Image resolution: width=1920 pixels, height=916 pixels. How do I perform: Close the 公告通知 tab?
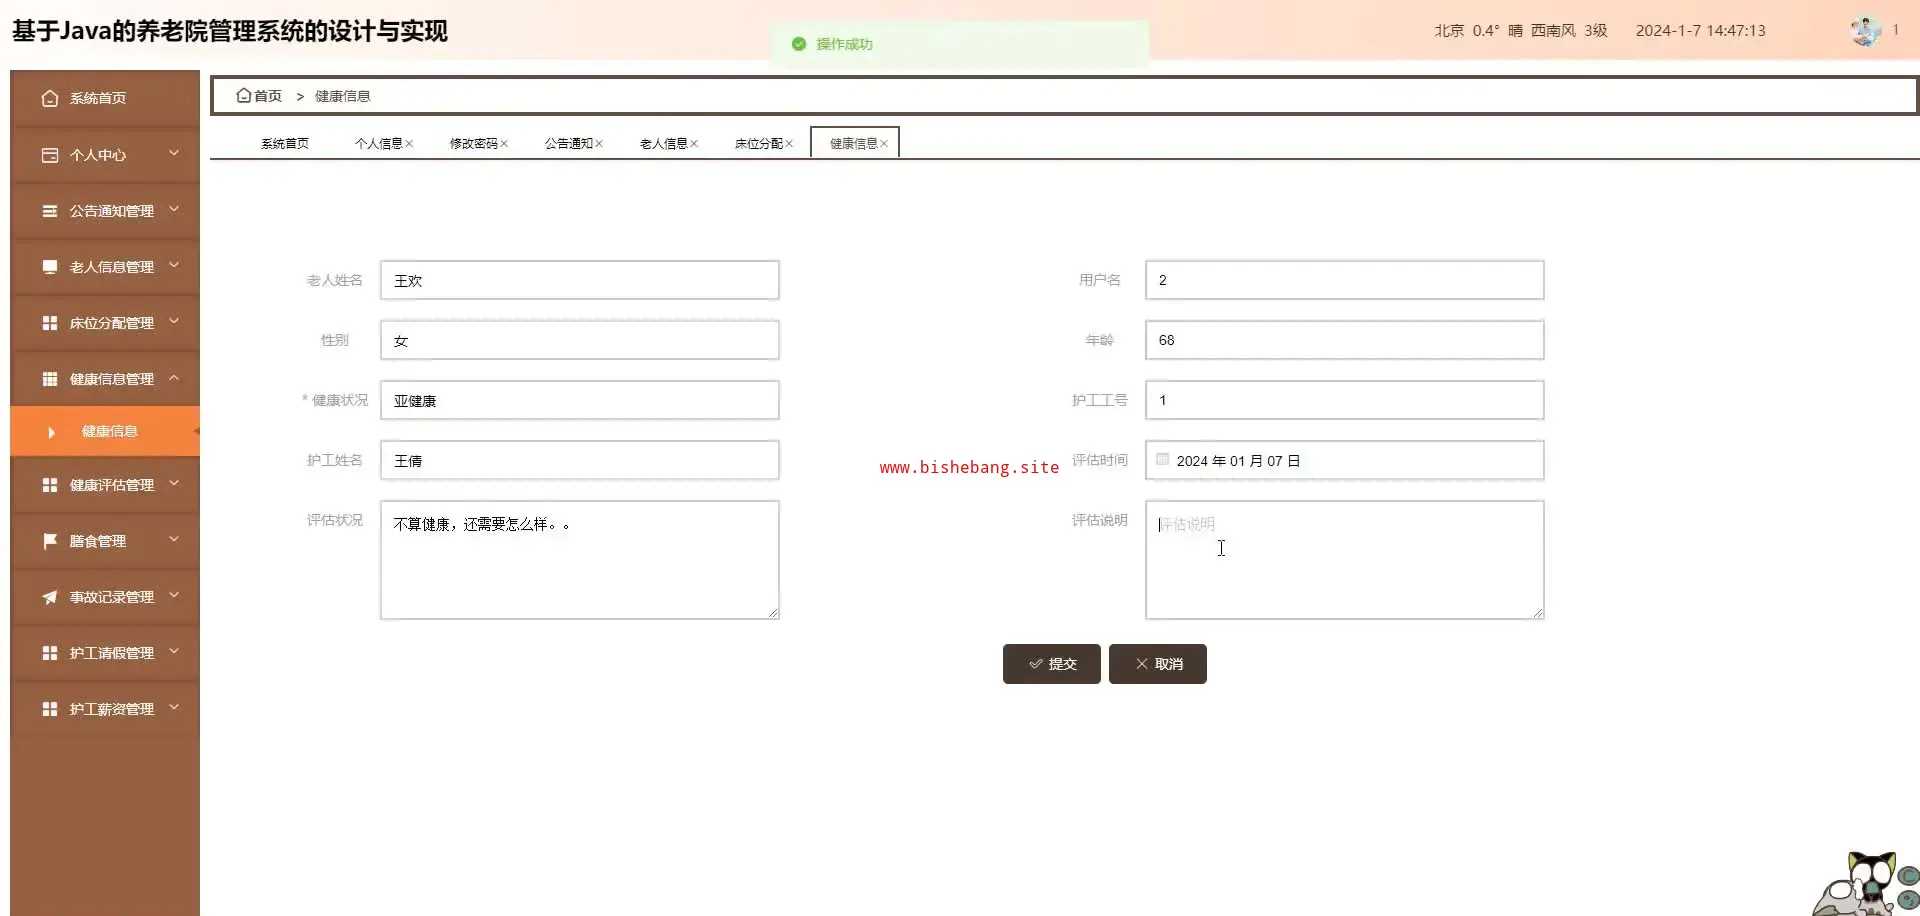pos(599,144)
